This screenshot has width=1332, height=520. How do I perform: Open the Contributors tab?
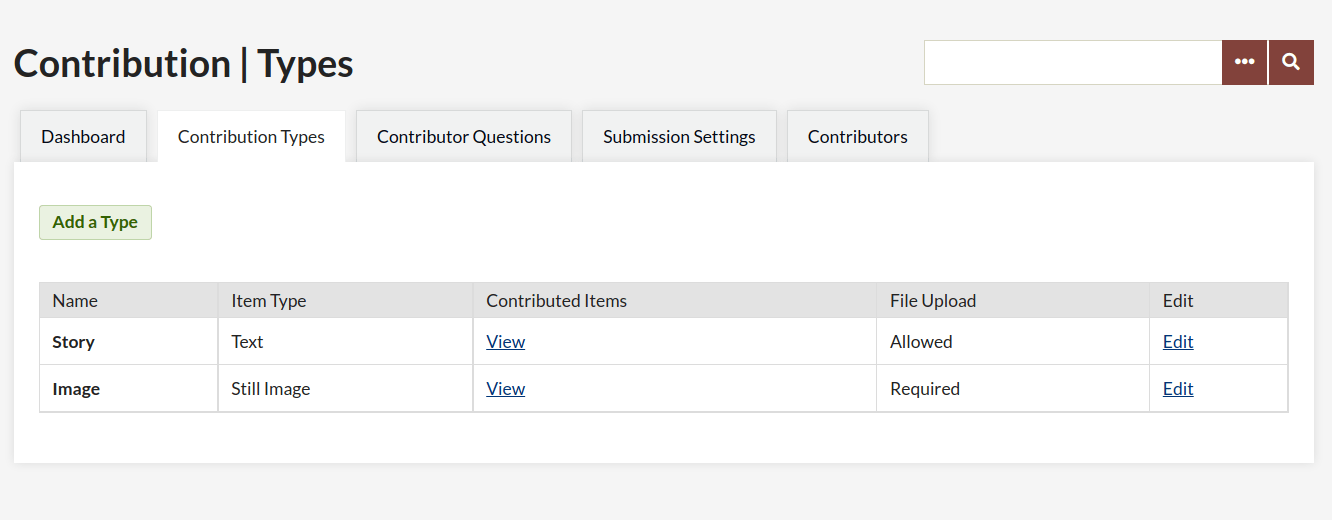click(858, 137)
